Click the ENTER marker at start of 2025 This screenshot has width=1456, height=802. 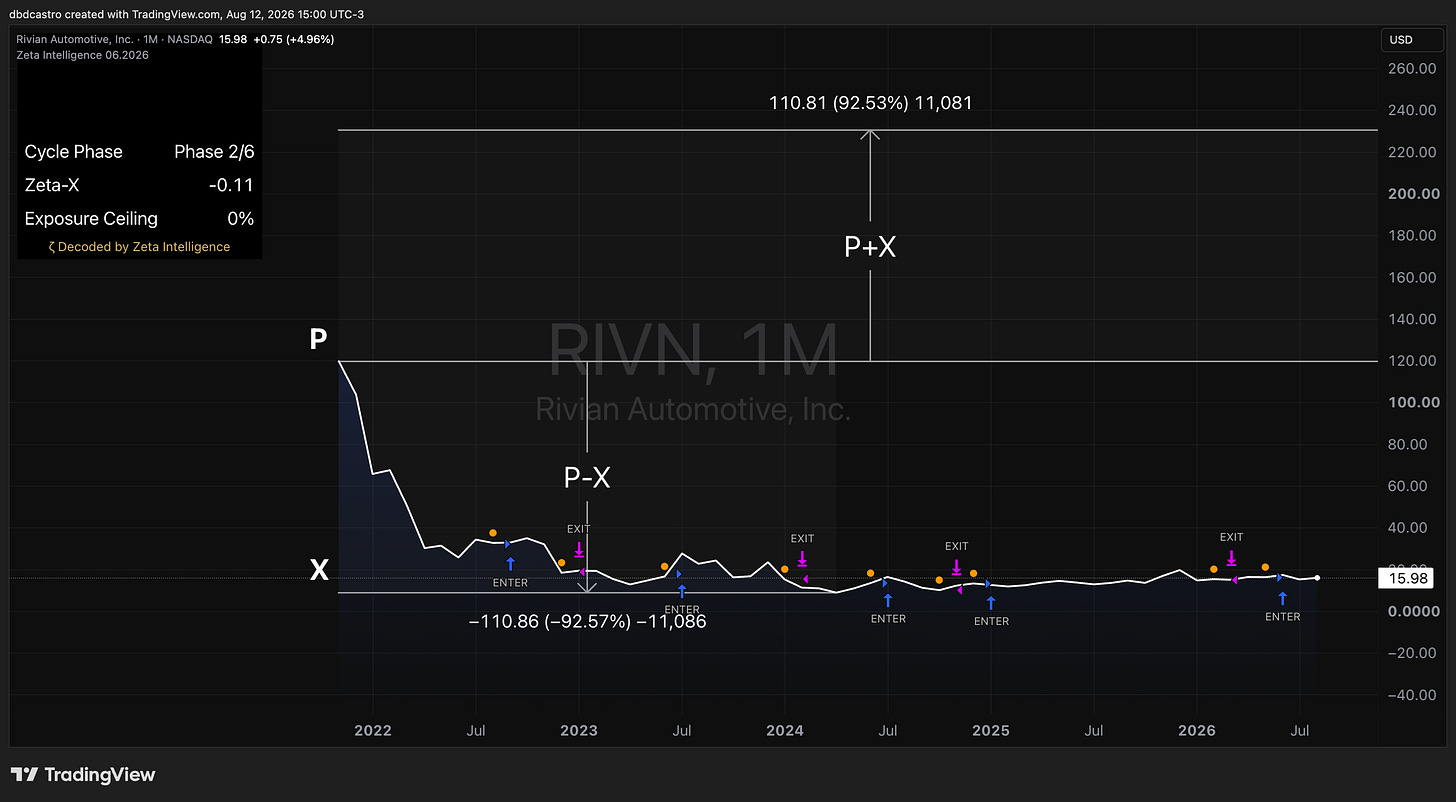coord(991,611)
